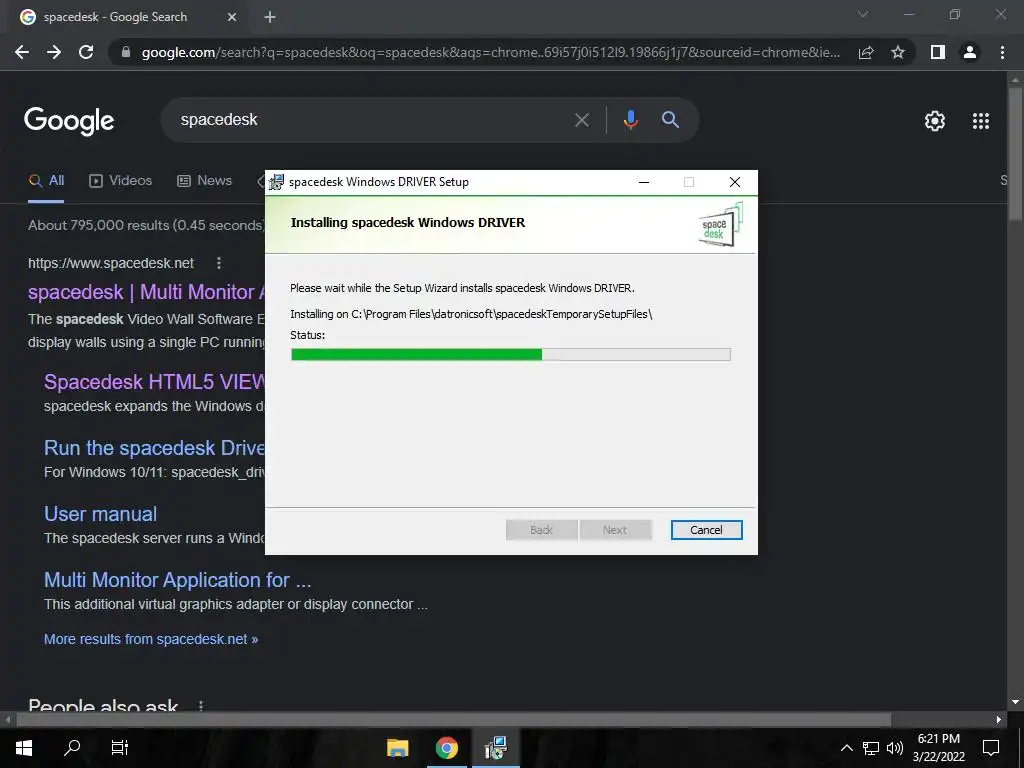The width and height of the screenshot is (1024, 768).
Task: Click the spacedesk | Multi Monitor result link
Action: click(x=146, y=291)
